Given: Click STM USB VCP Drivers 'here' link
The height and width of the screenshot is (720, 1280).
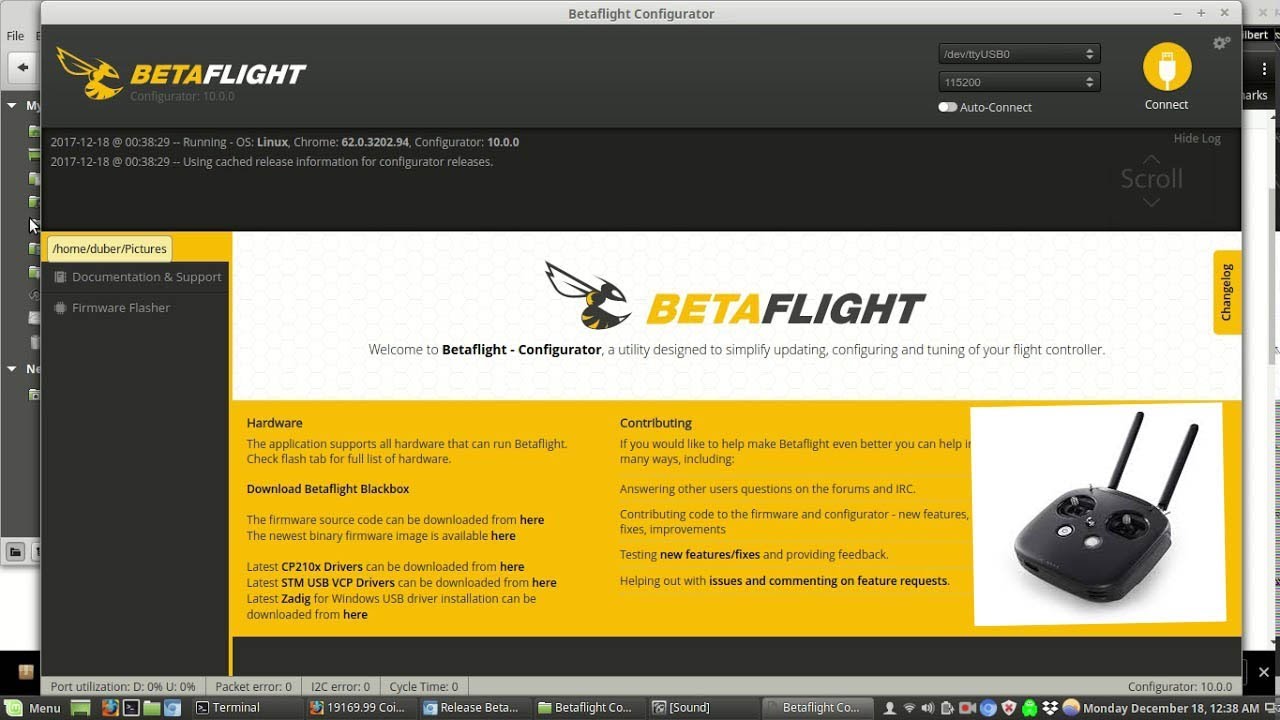Looking at the screenshot, I should click(544, 583).
